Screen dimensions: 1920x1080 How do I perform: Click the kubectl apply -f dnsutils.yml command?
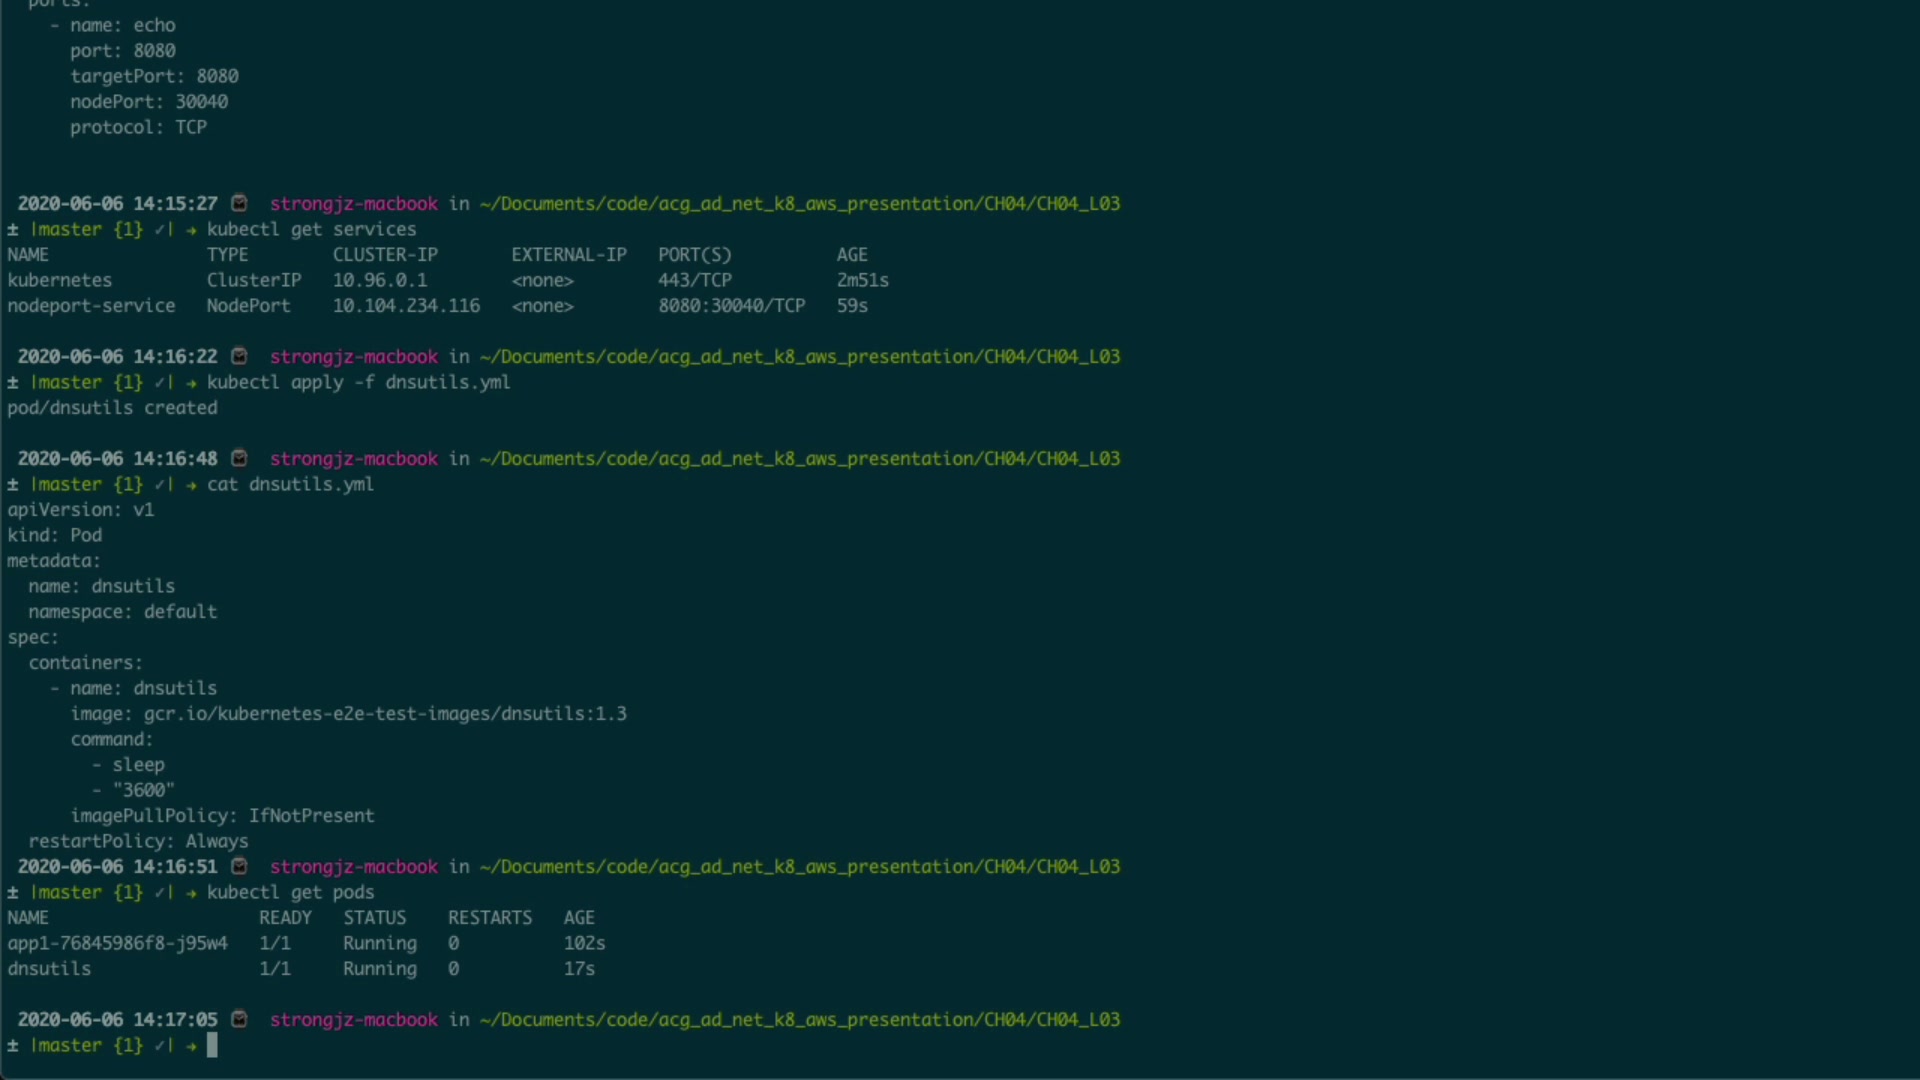[358, 382]
